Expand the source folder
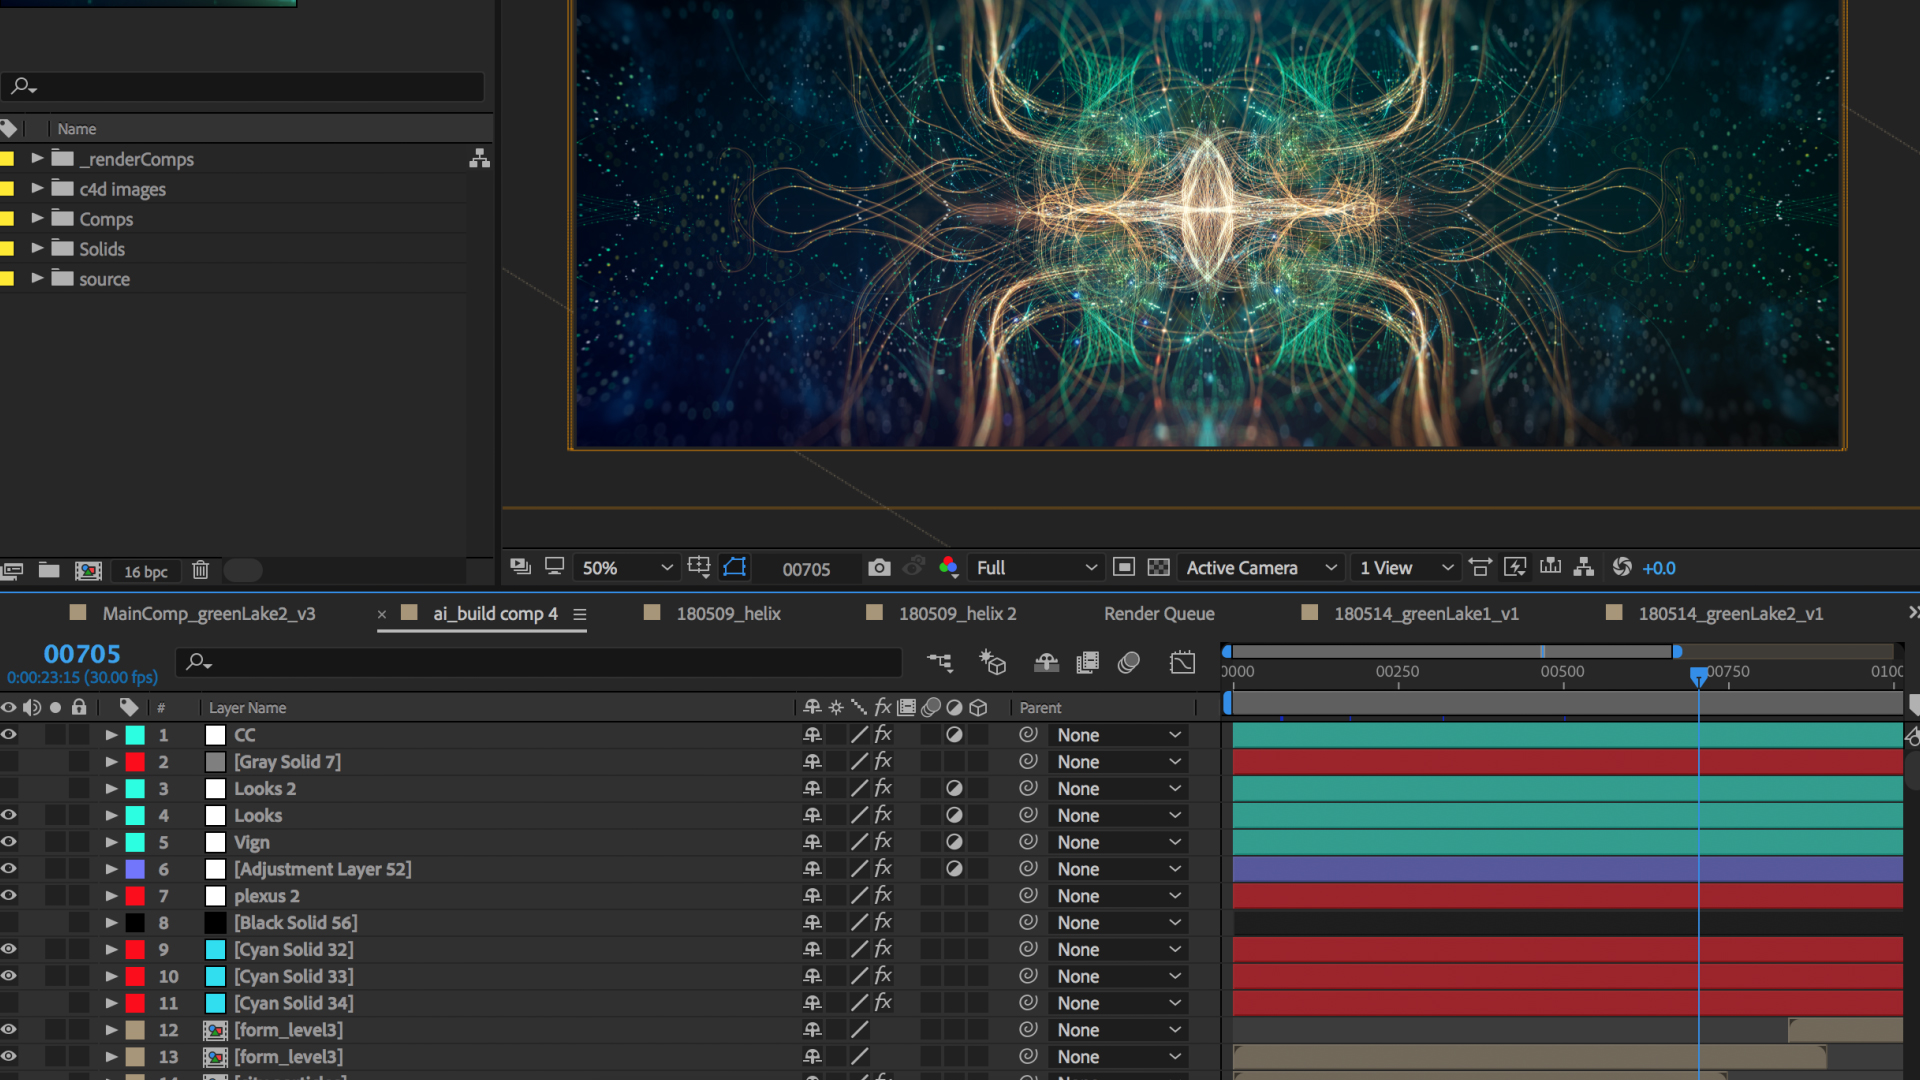 [x=37, y=278]
